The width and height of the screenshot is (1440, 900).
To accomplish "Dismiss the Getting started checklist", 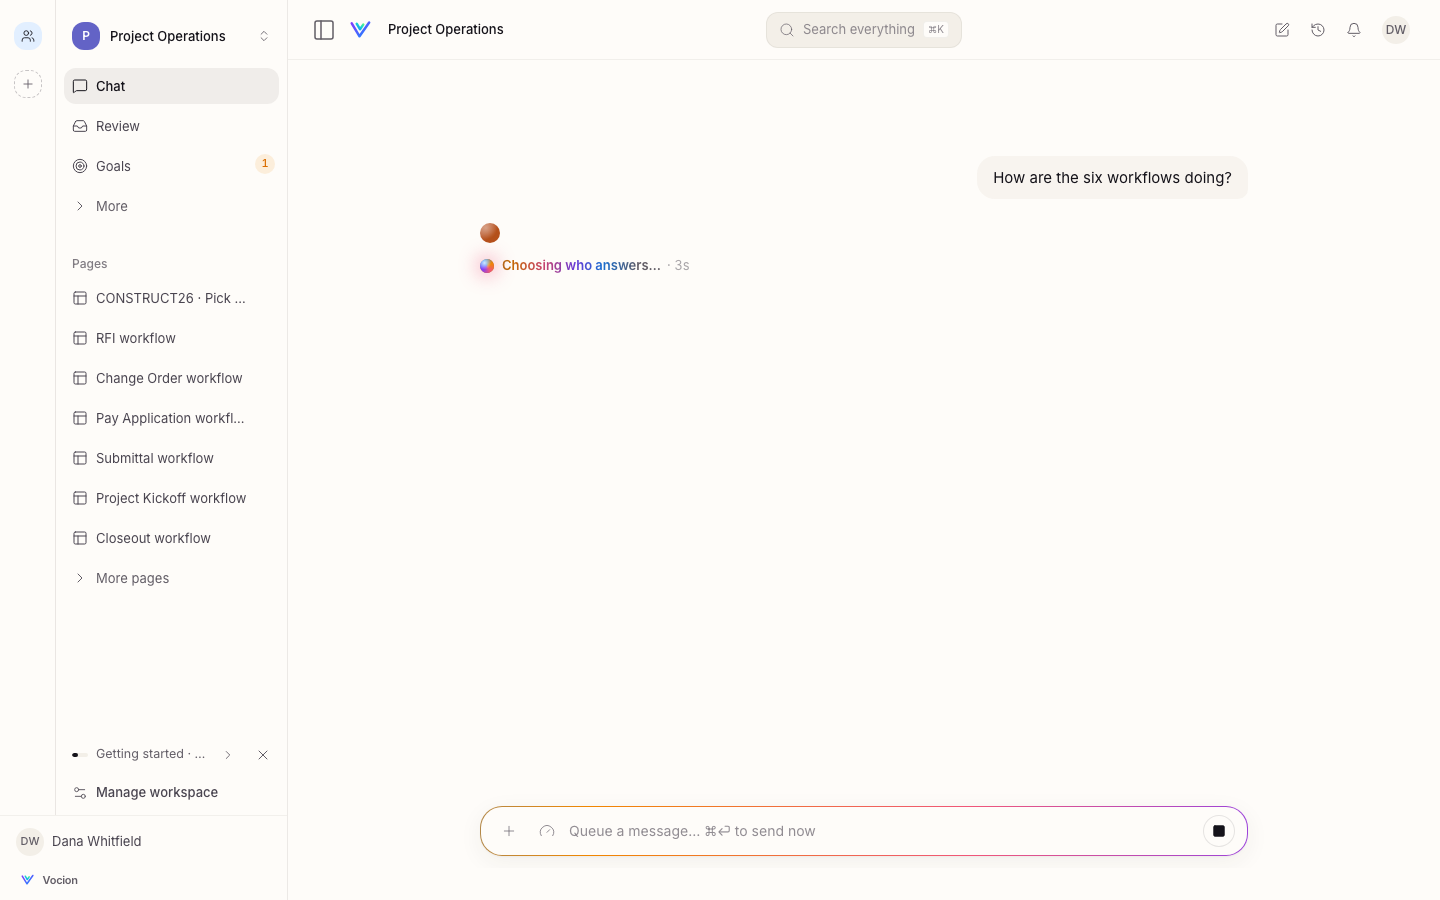I will click(263, 755).
